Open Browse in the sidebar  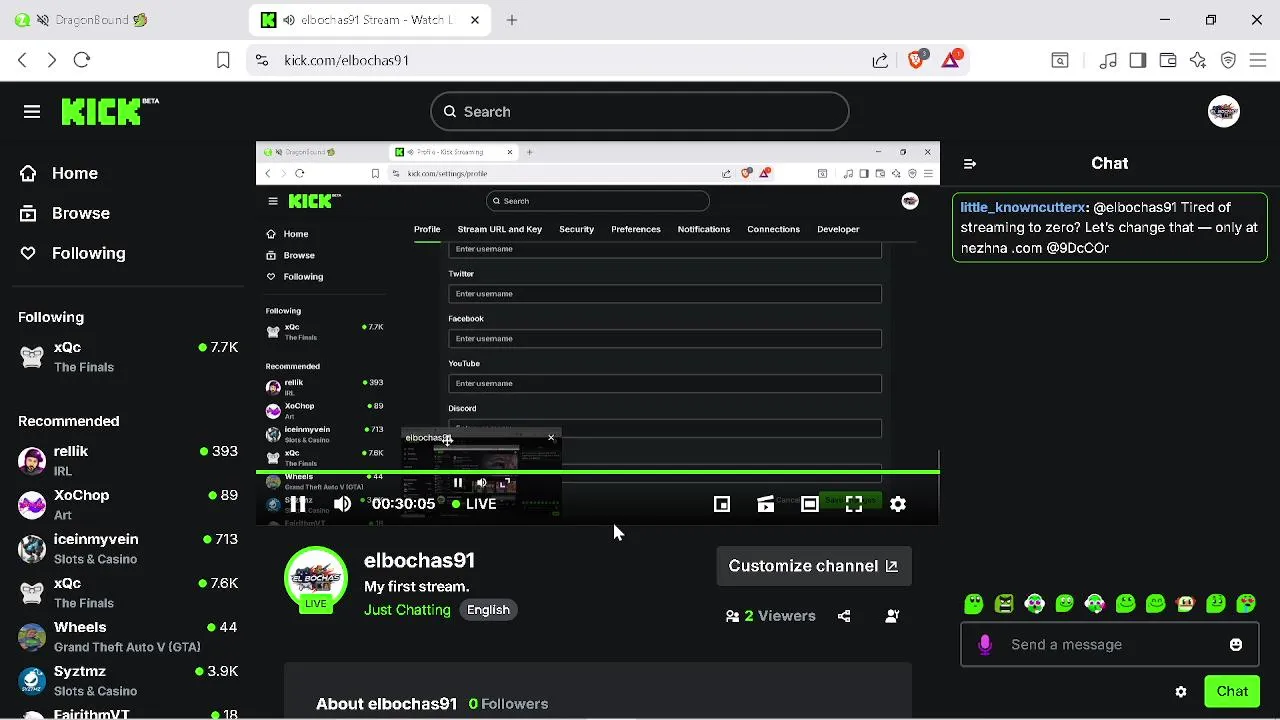(x=66, y=213)
